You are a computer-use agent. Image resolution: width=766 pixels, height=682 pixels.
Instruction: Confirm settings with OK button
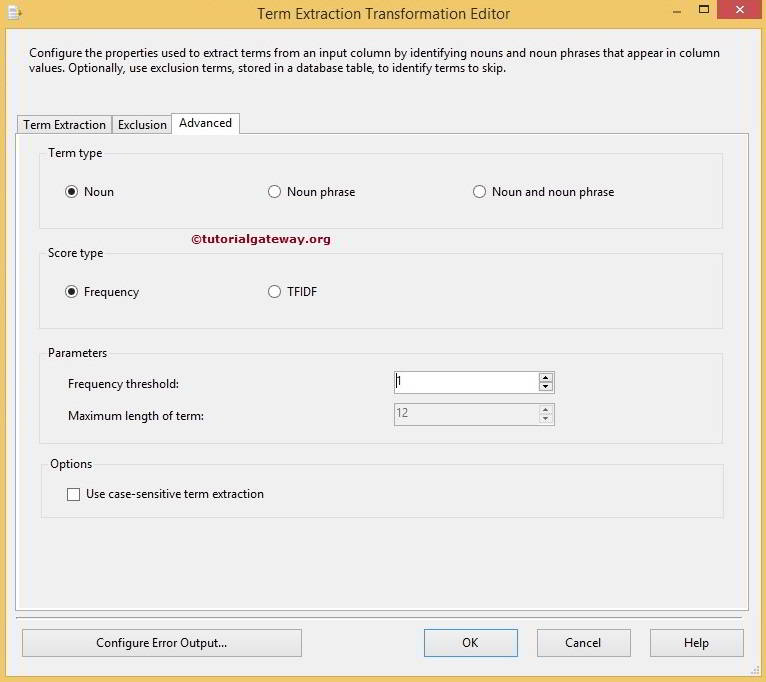[470, 643]
